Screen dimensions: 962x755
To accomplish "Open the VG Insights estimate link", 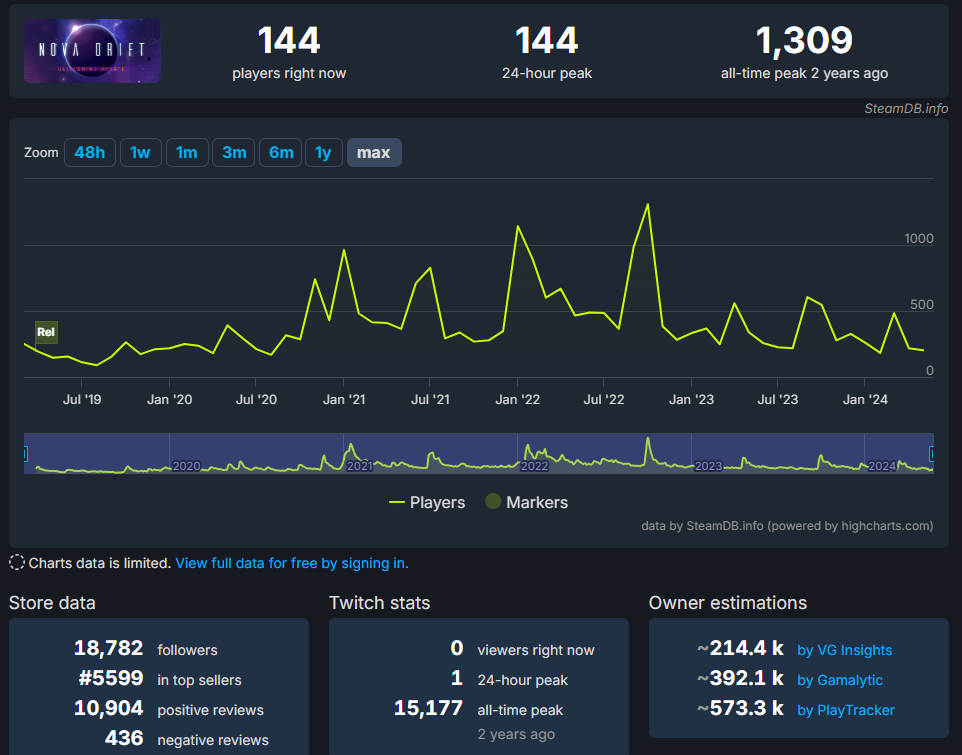I will click(844, 650).
